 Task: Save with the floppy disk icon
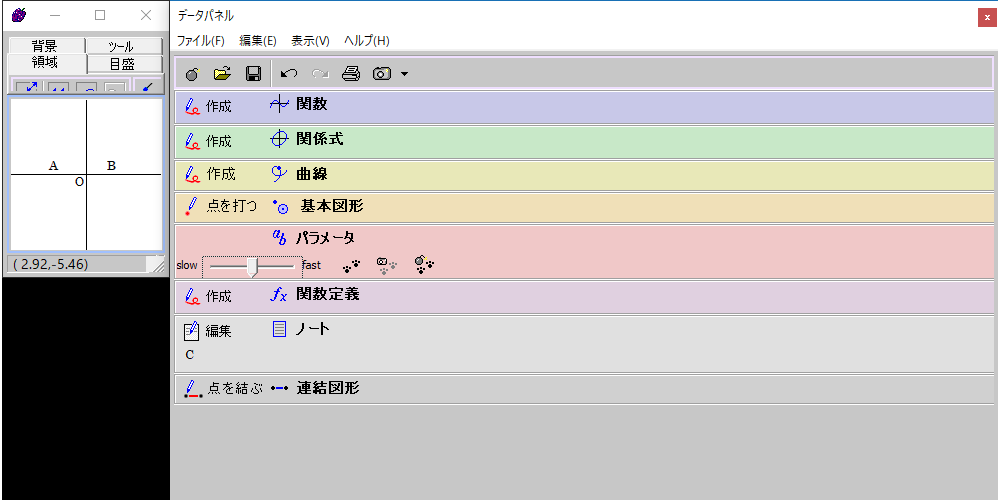click(253, 74)
